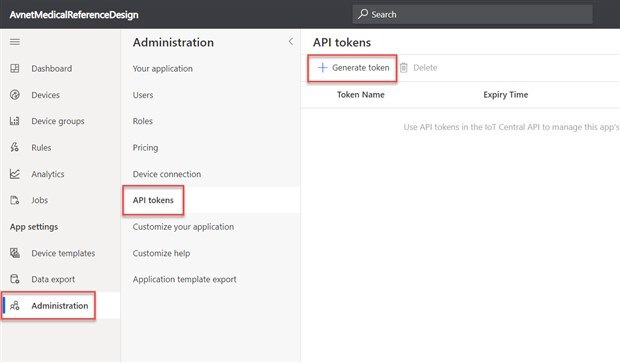Image resolution: width=620 pixels, height=363 pixels.
Task: Click the Devices sidebar icon
Action: pyautogui.click(x=15, y=95)
